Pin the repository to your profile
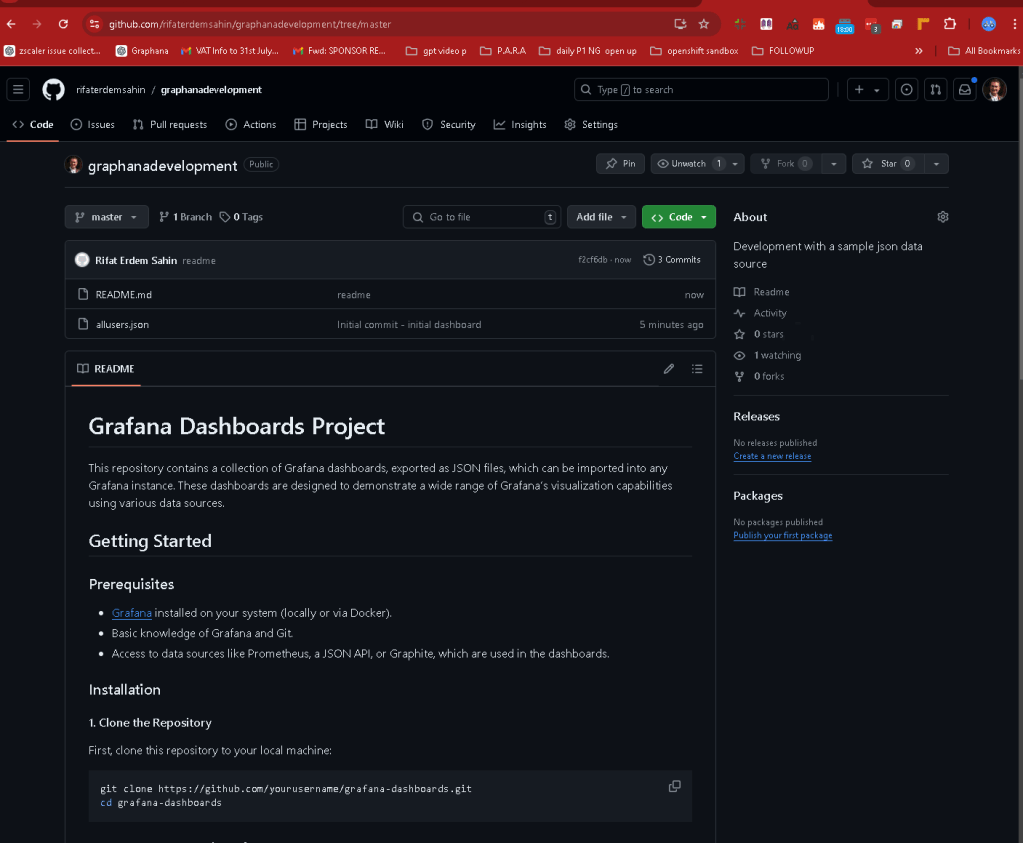The image size is (1023, 843). pyautogui.click(x=620, y=164)
